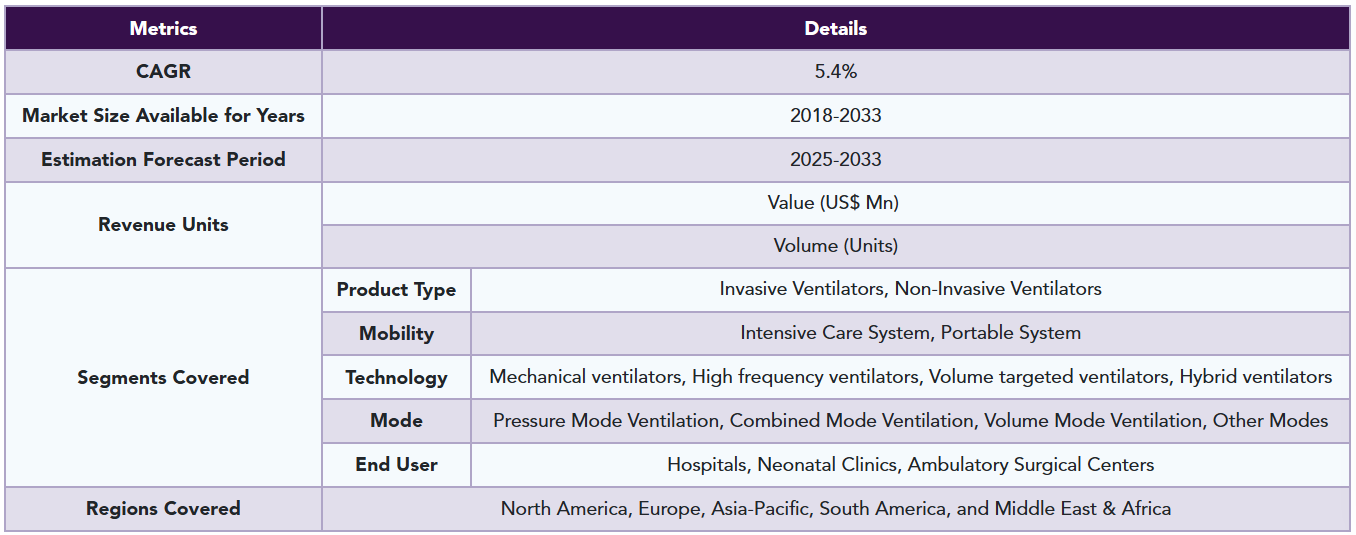Click the Details column header
The width and height of the screenshot is (1356, 535).
835,29
